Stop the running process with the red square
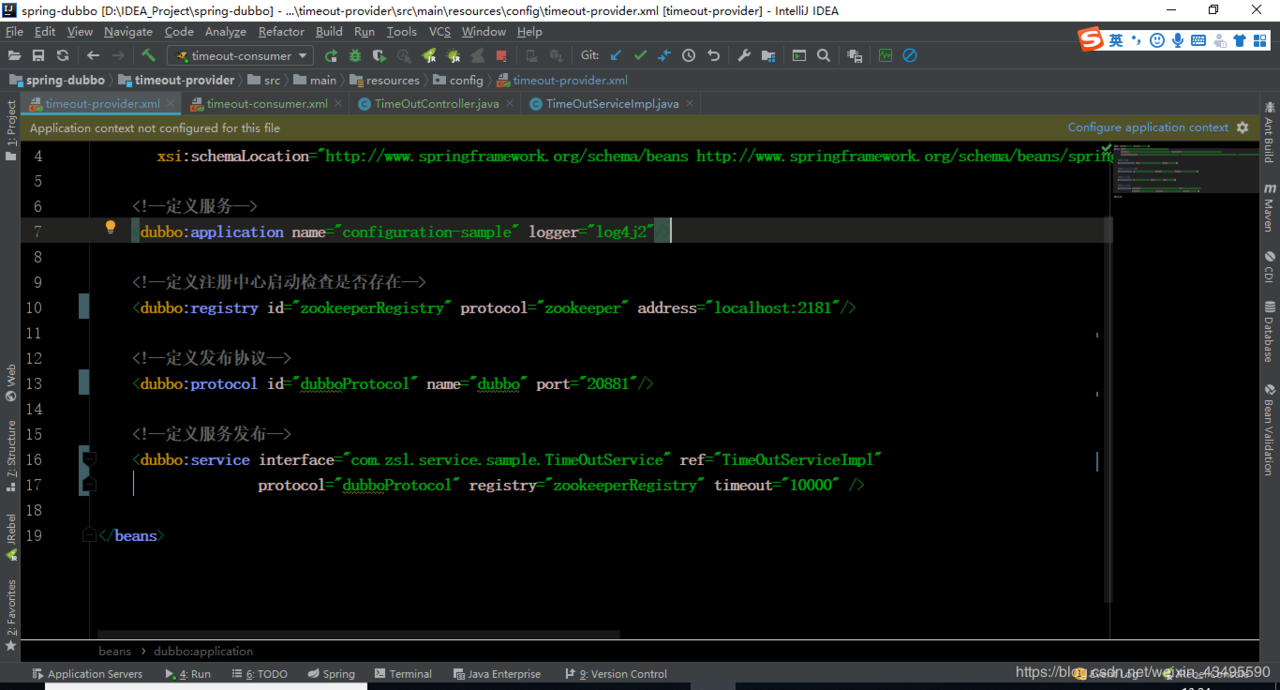 coord(502,56)
